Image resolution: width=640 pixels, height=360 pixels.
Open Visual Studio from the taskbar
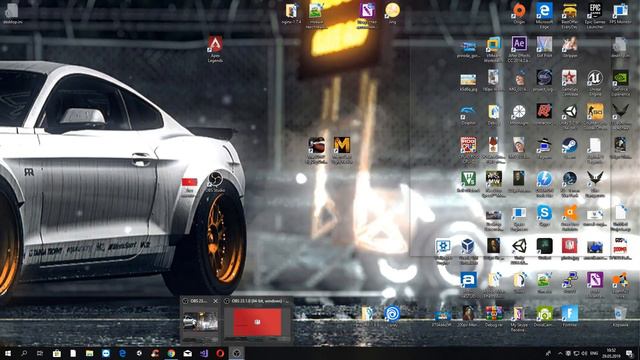tap(204, 353)
